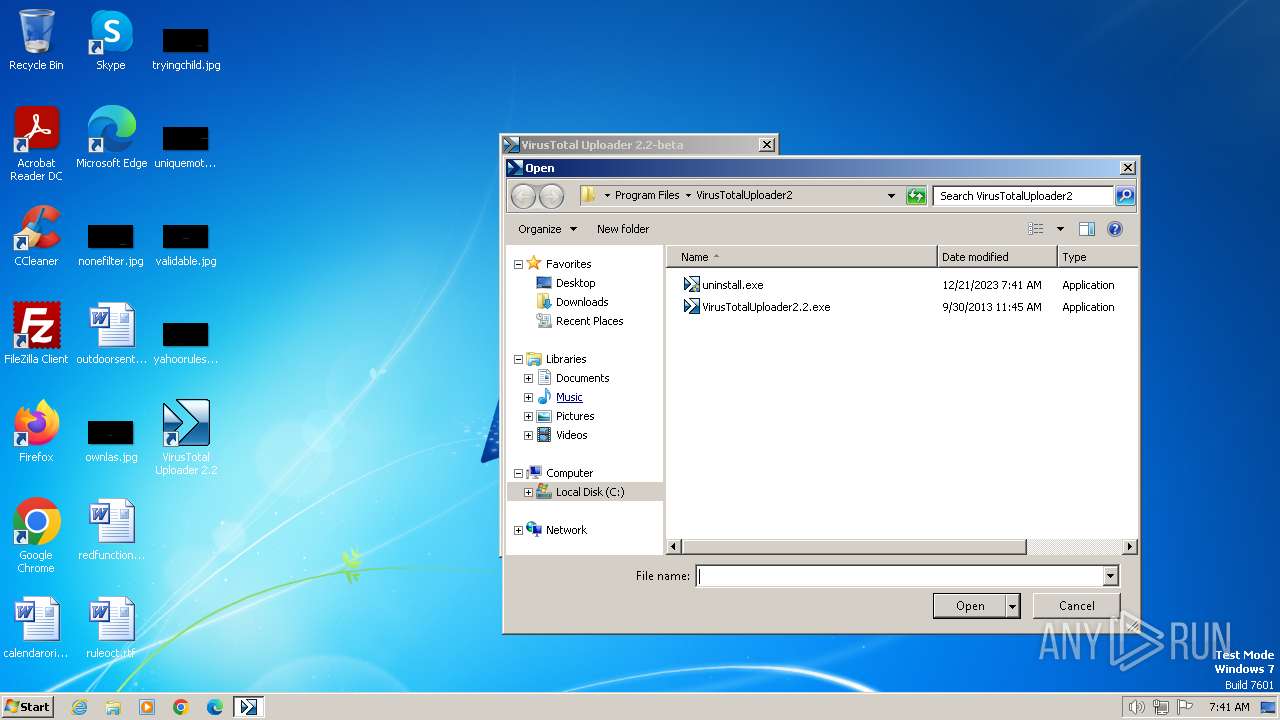
Task: Collapse the Favorites tree node
Action: pos(518,264)
